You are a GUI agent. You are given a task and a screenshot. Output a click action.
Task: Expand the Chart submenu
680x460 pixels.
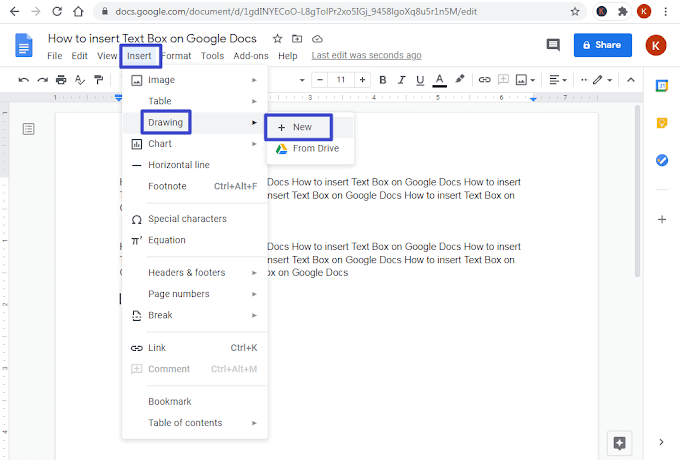[195, 144]
